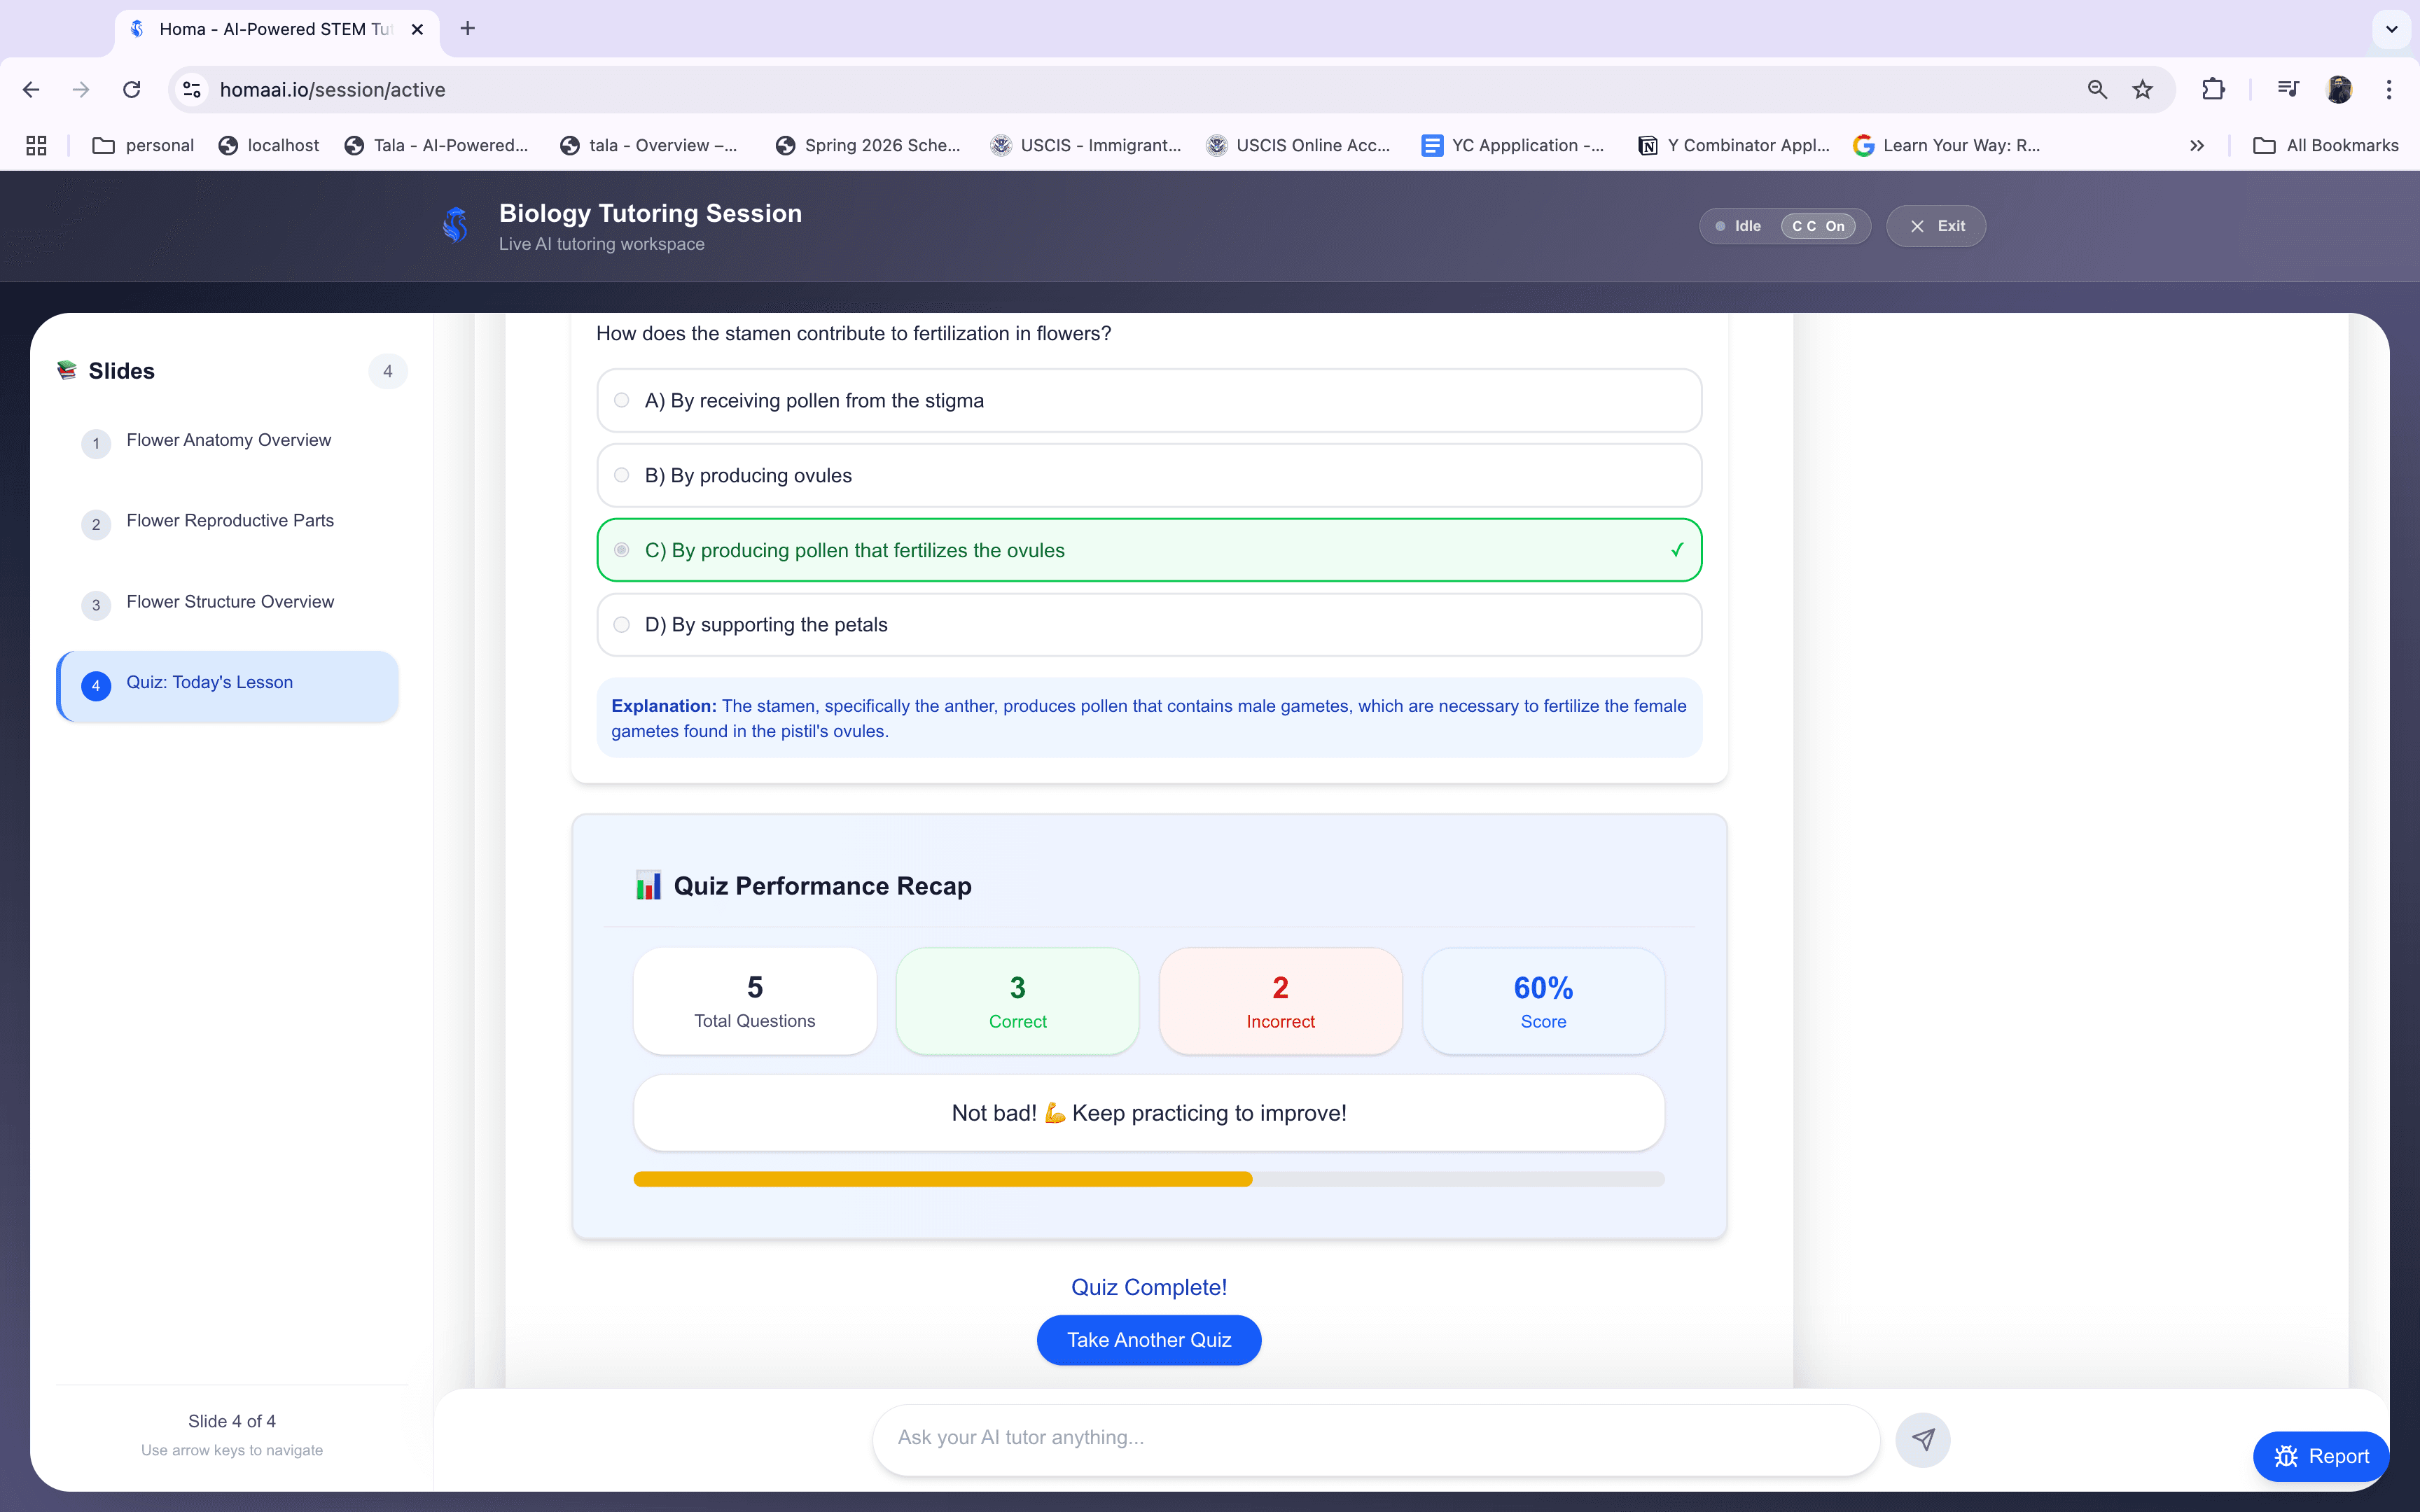
Task: Bookmark the page via star icon
Action: coord(2142,89)
